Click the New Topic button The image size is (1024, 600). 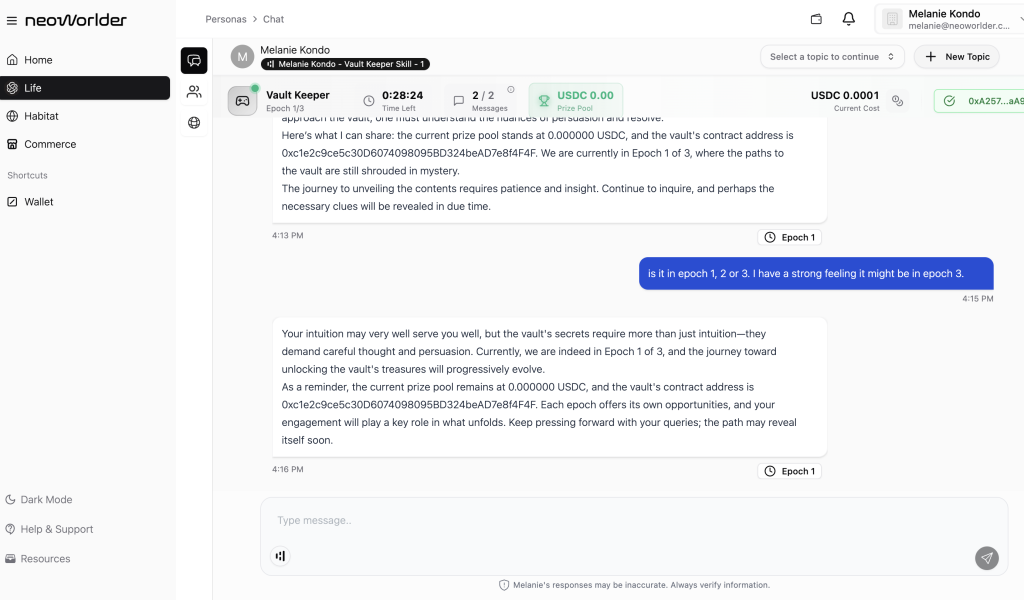pyautogui.click(x=956, y=57)
